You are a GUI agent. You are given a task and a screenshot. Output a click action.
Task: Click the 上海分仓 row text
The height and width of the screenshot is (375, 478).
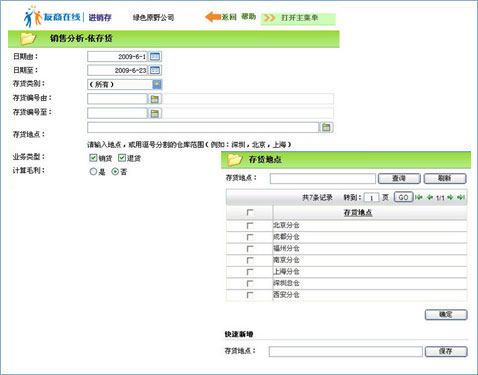coord(286,272)
